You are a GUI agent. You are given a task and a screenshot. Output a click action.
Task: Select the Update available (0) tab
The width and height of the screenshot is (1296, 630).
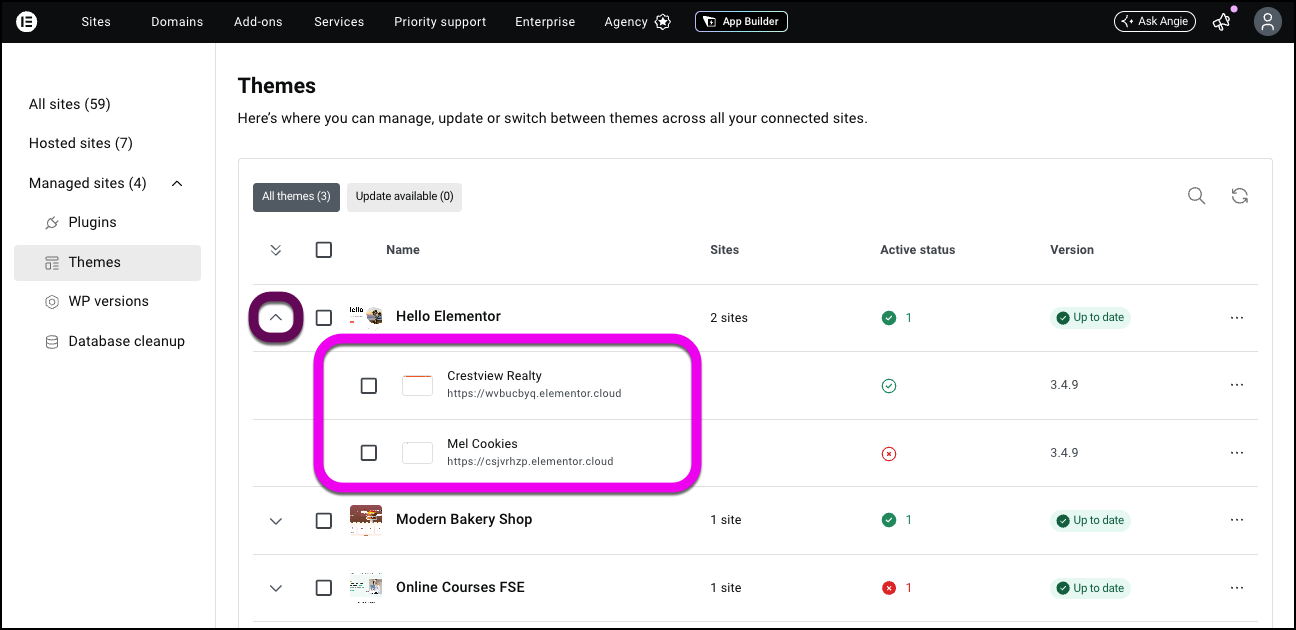(x=405, y=197)
